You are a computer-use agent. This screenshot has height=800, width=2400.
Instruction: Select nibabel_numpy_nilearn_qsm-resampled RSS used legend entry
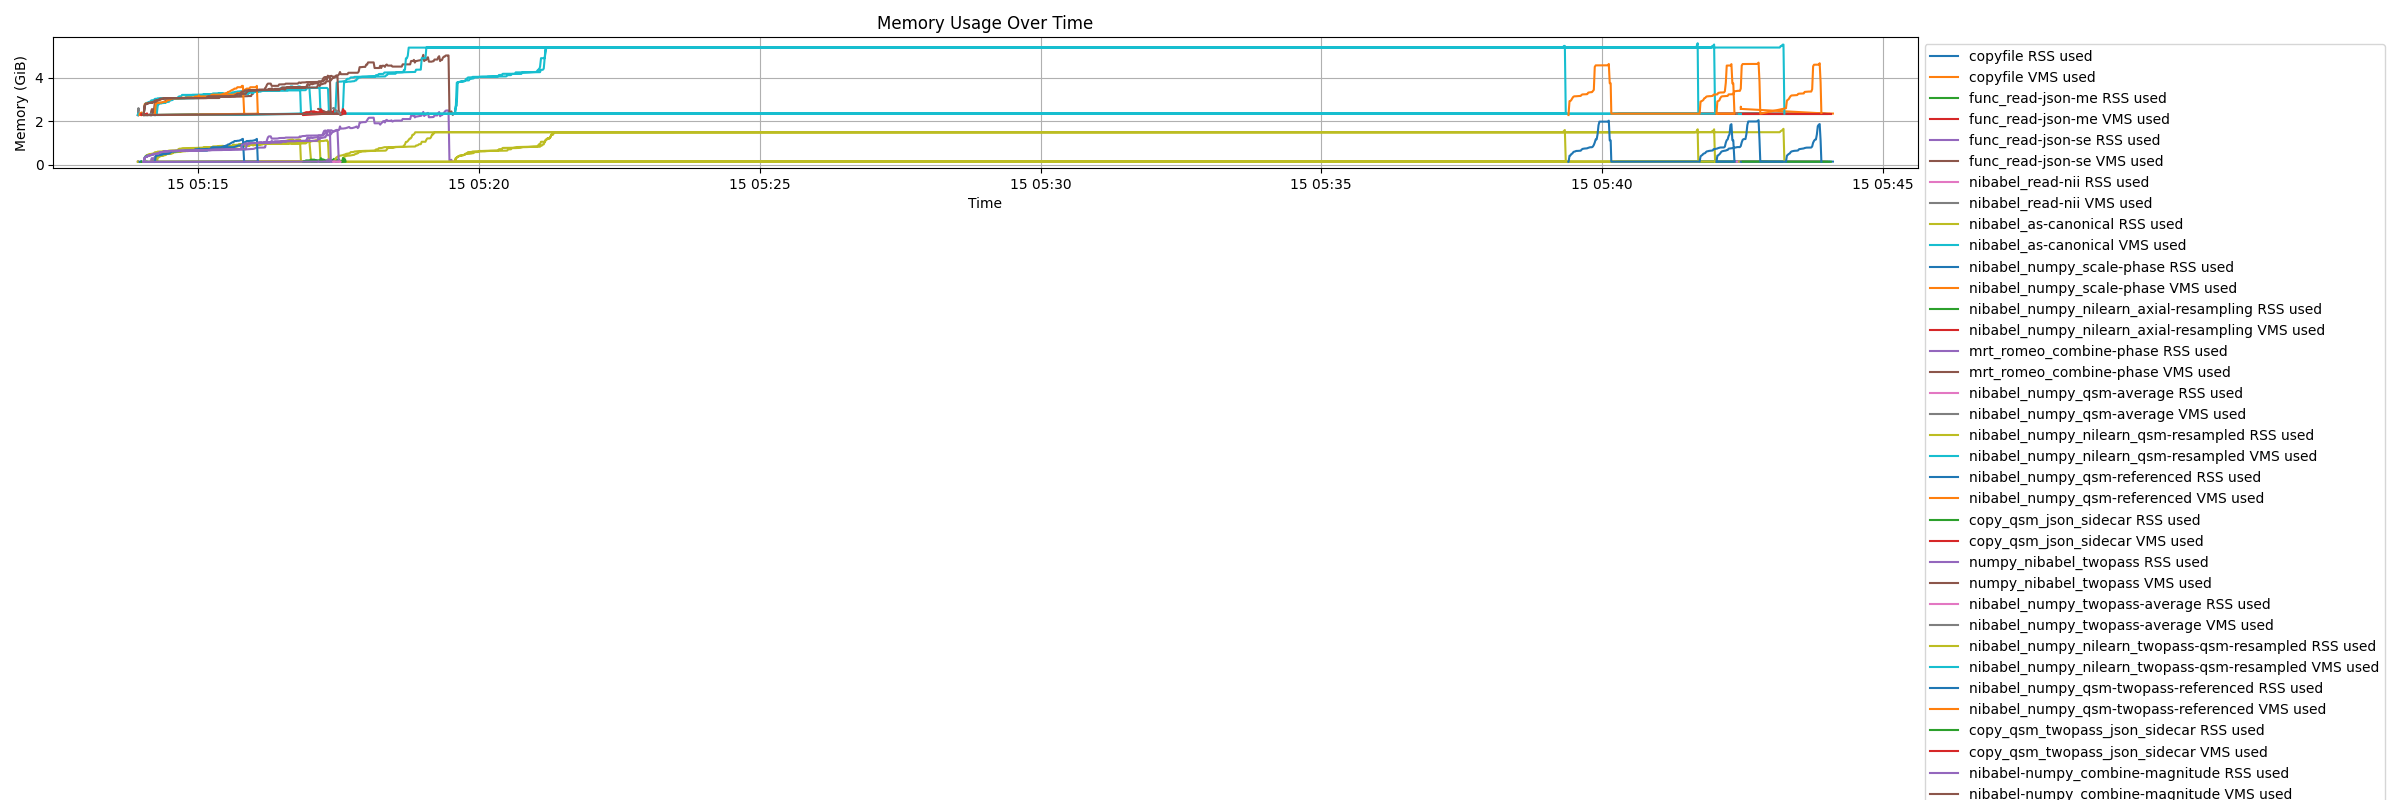click(x=2121, y=436)
